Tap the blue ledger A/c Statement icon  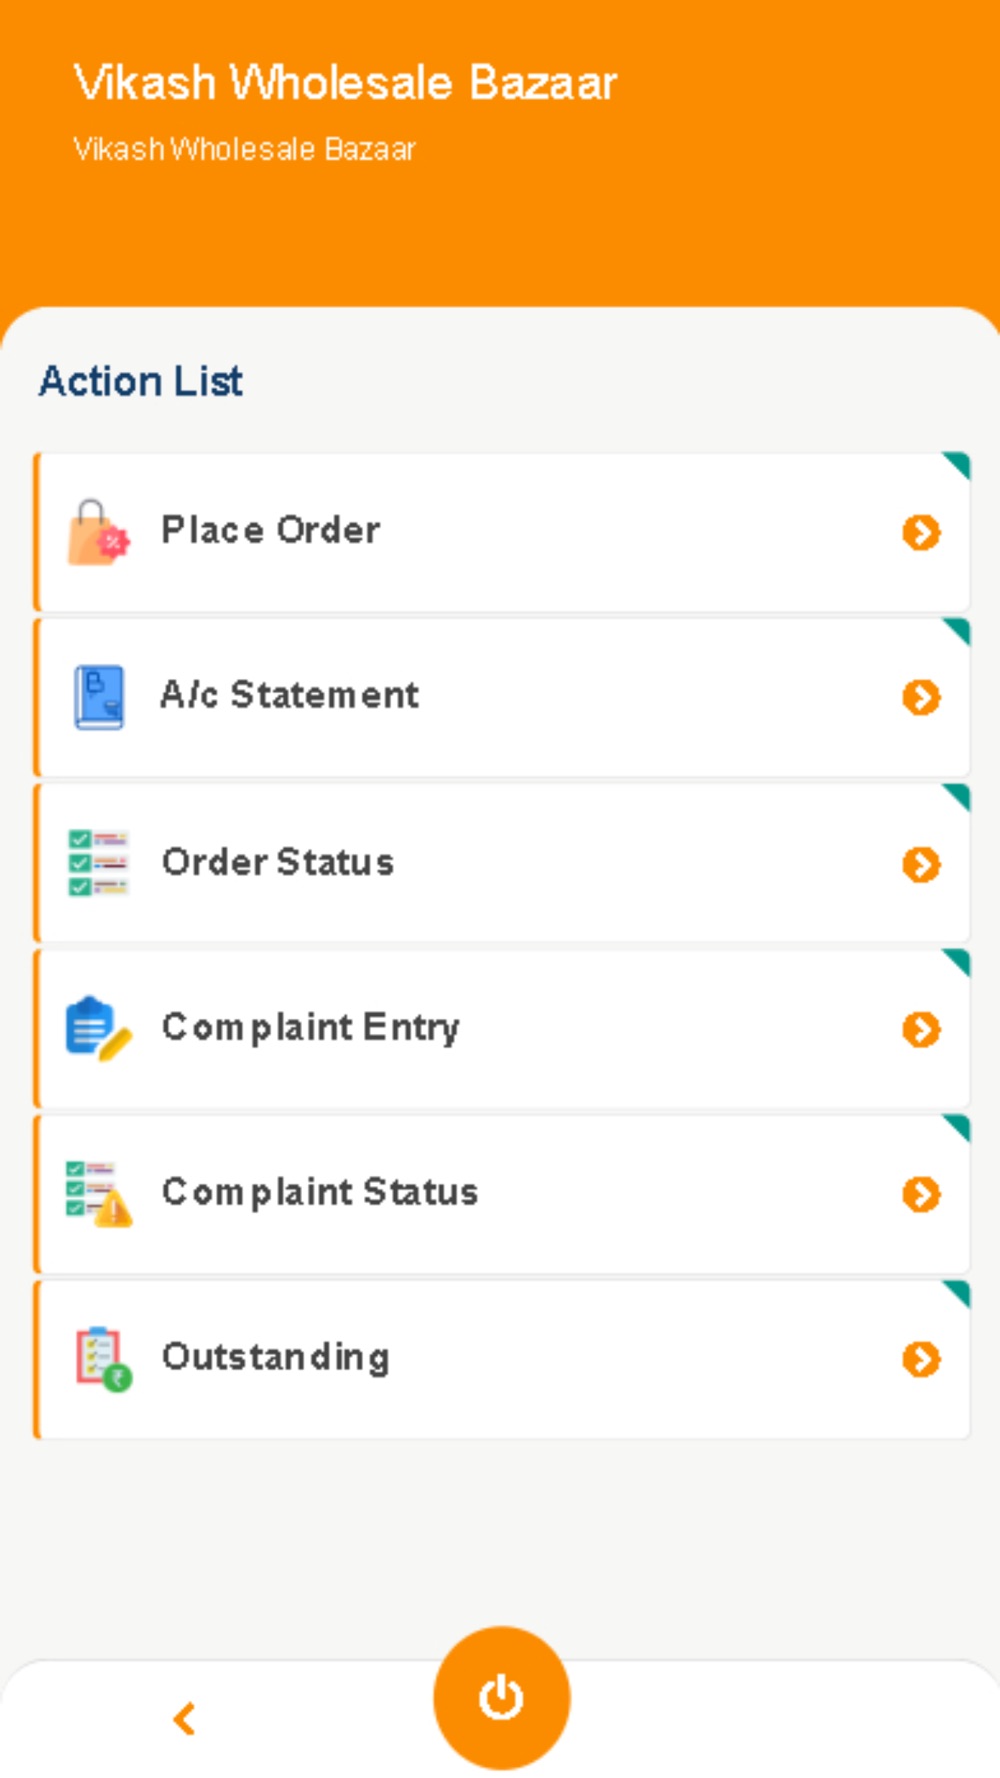click(98, 697)
